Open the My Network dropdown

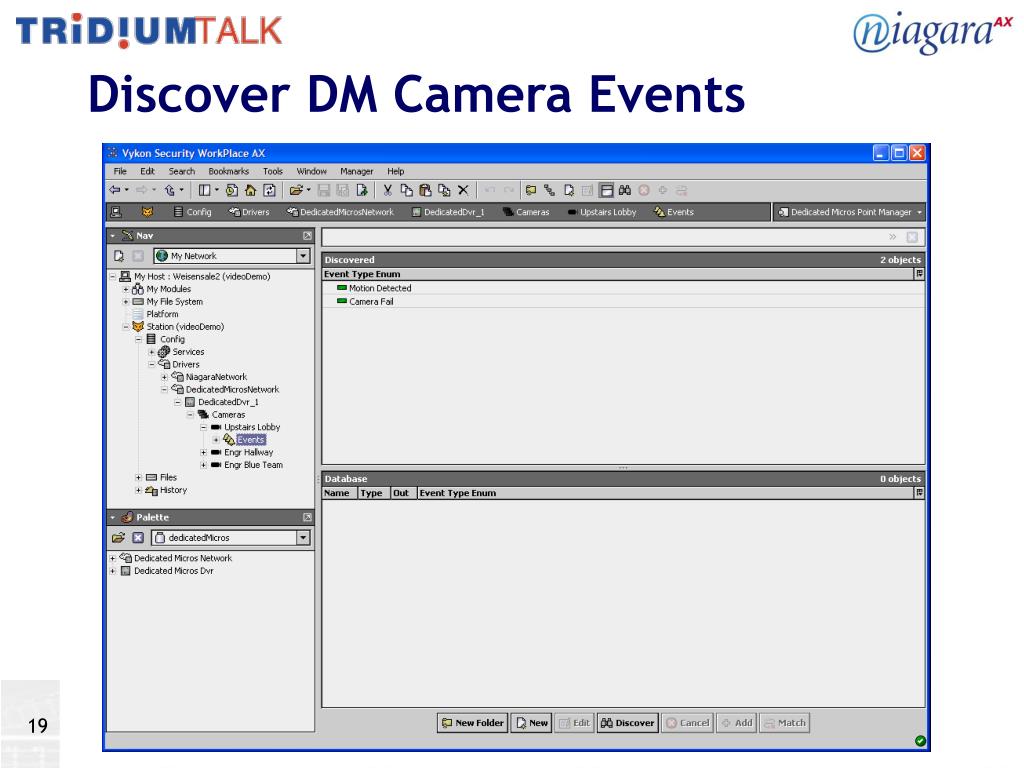(303, 256)
